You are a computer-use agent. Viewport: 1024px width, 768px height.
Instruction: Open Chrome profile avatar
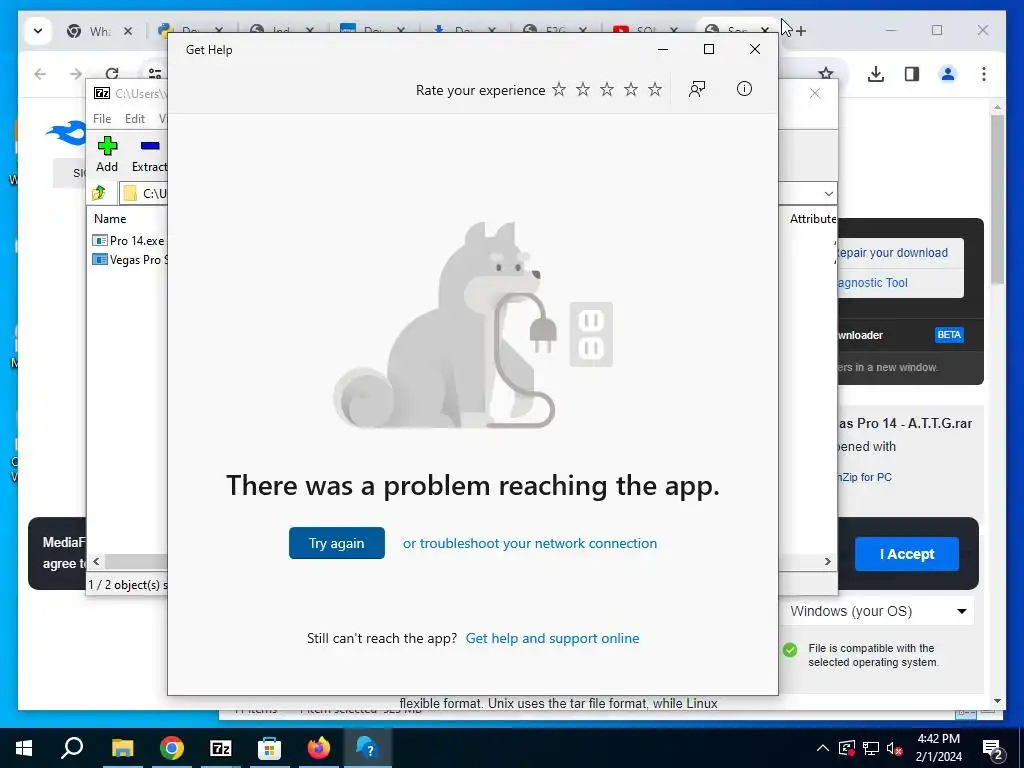coord(948,74)
